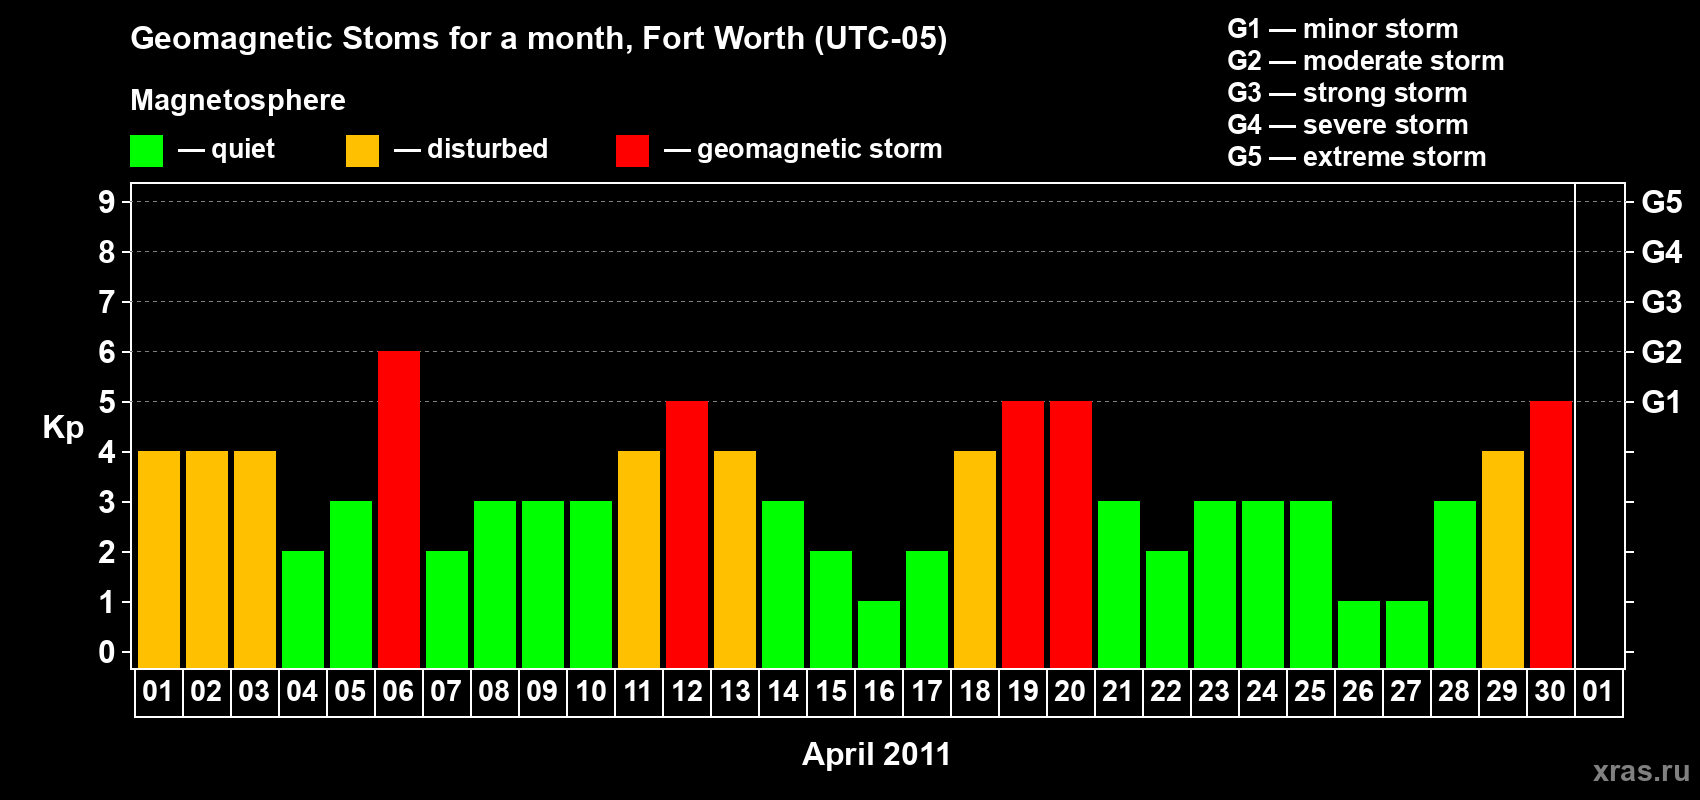
Task: Click the 'G5 — extreme storm' legend line
Action: pyautogui.click(x=1357, y=157)
